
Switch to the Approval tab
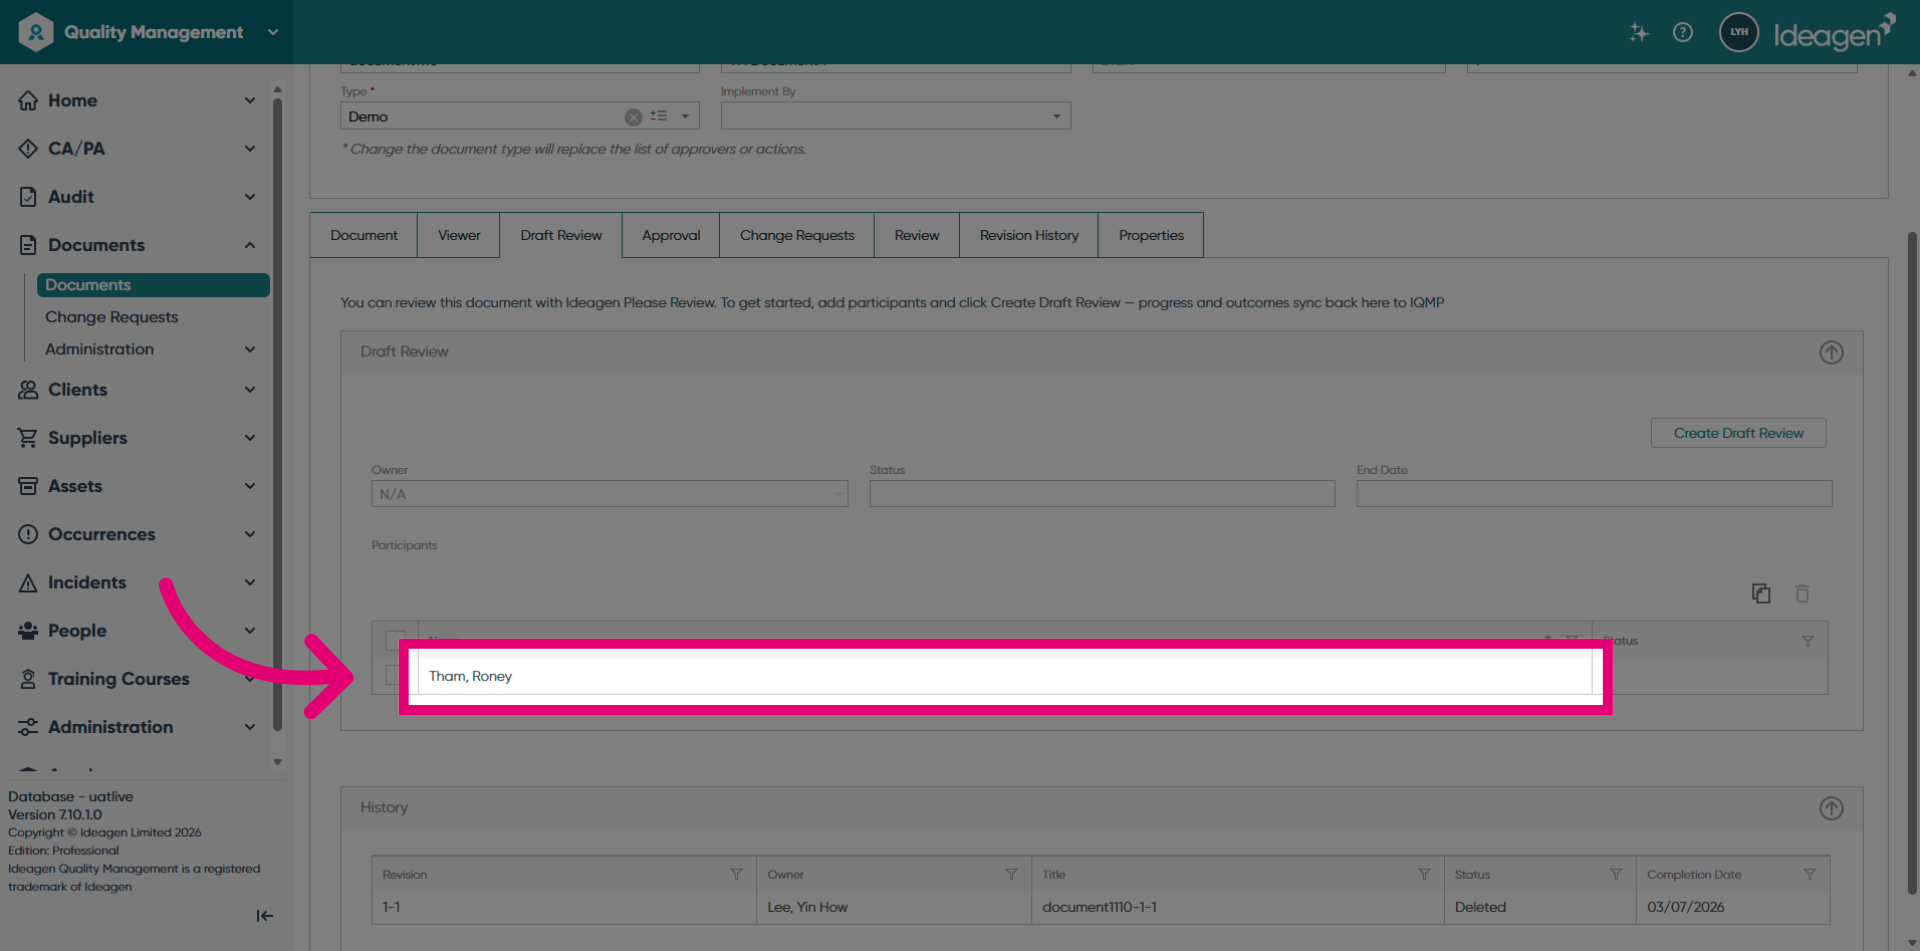pyautogui.click(x=671, y=235)
